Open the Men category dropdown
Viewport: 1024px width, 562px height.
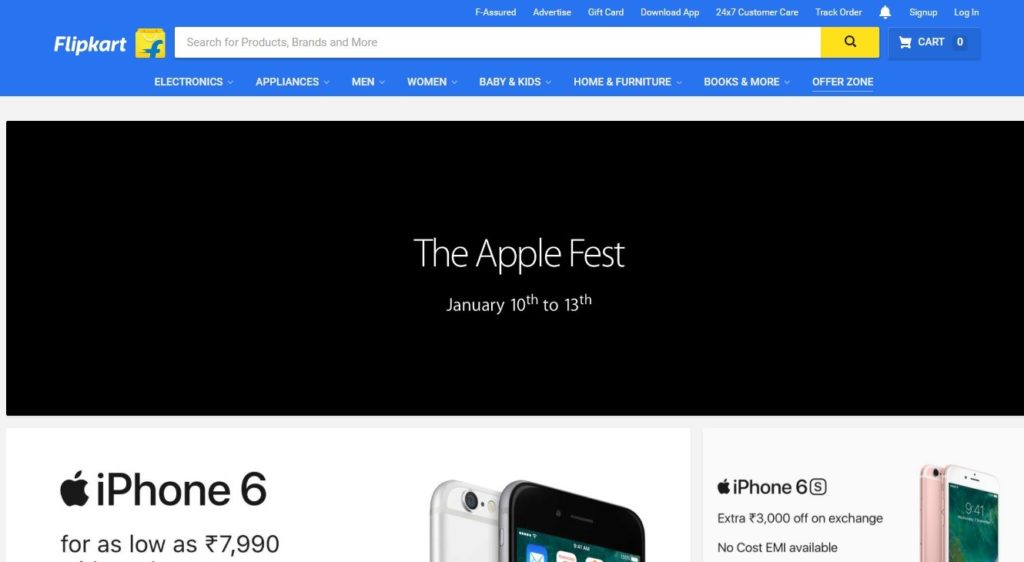[368, 82]
